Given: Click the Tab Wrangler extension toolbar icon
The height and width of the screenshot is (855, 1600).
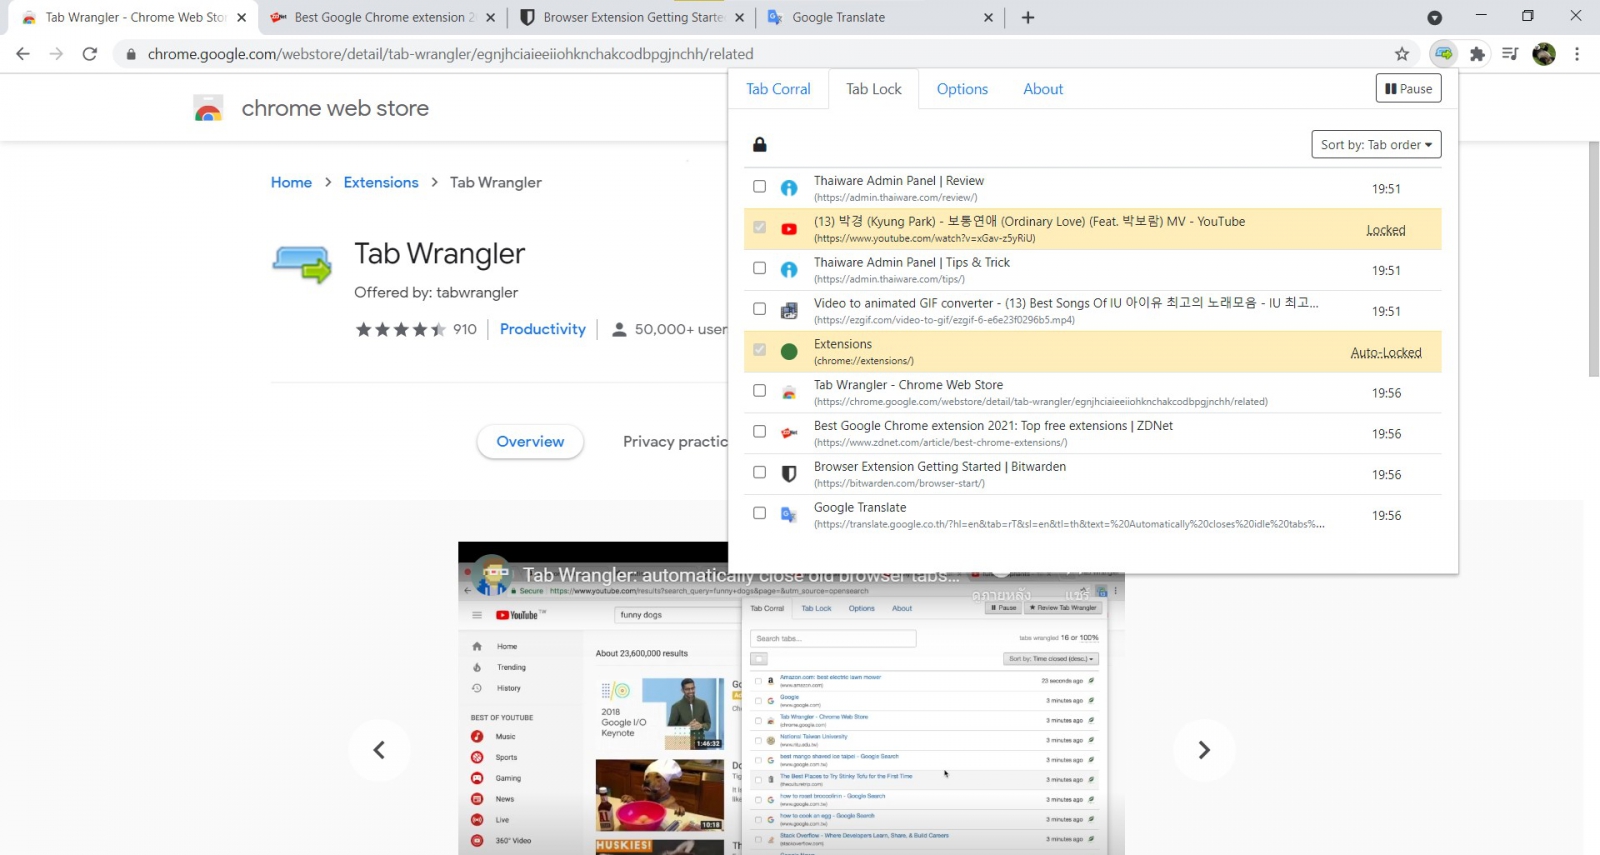Looking at the screenshot, I should [1443, 54].
